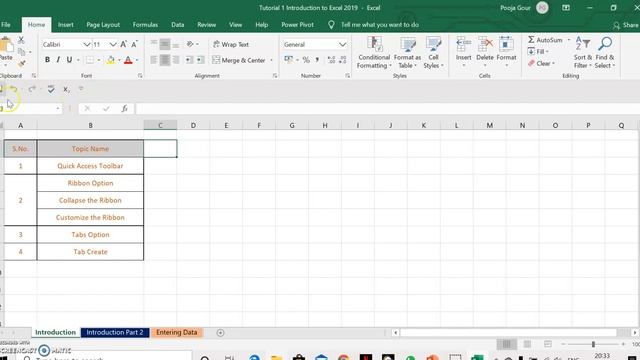Toggle Bold formatting
Screen dimensions: 640x360
click(x=47, y=60)
